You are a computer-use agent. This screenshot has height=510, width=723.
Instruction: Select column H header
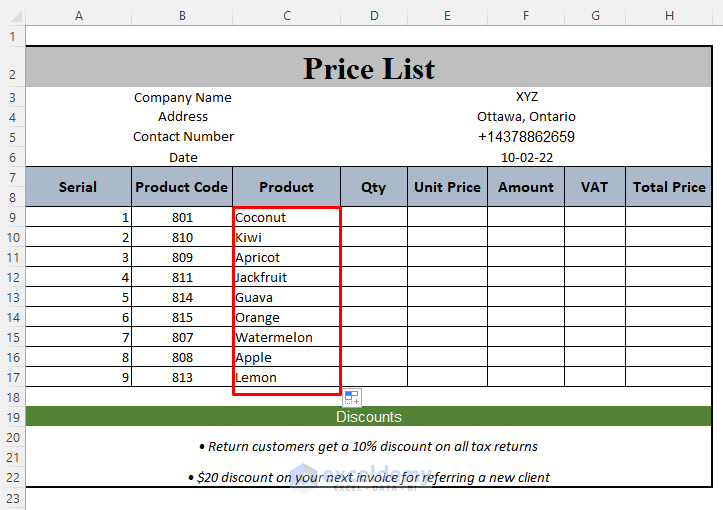pos(669,16)
